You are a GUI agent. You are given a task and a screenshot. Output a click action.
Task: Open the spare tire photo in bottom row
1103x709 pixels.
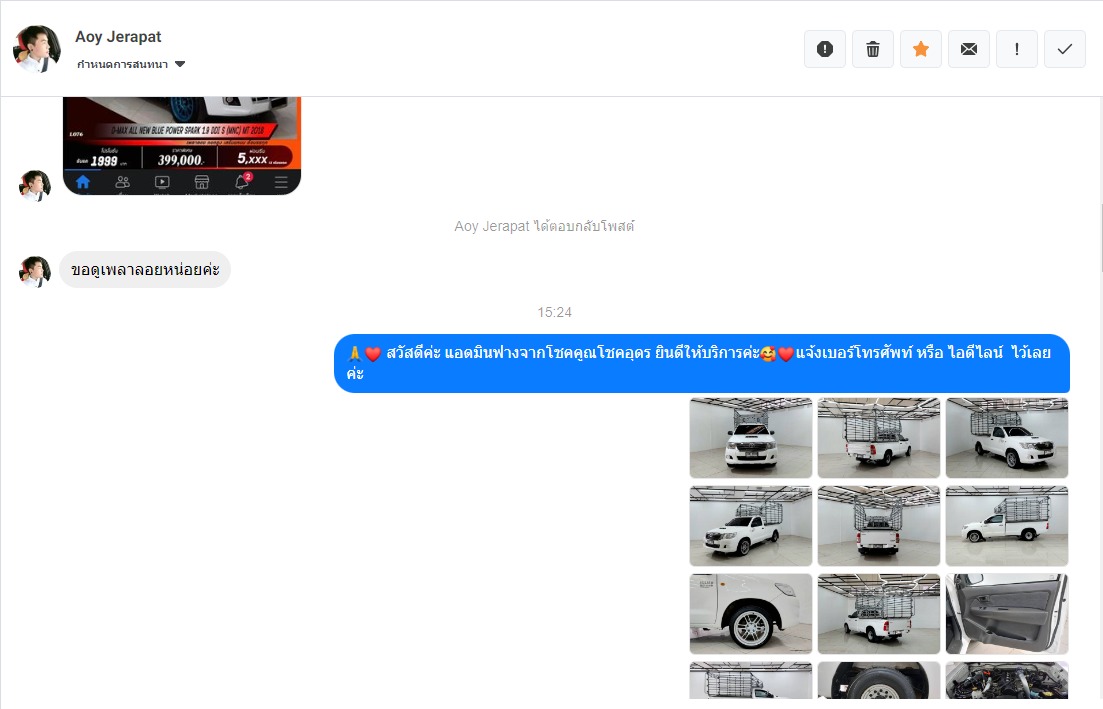tap(879, 680)
